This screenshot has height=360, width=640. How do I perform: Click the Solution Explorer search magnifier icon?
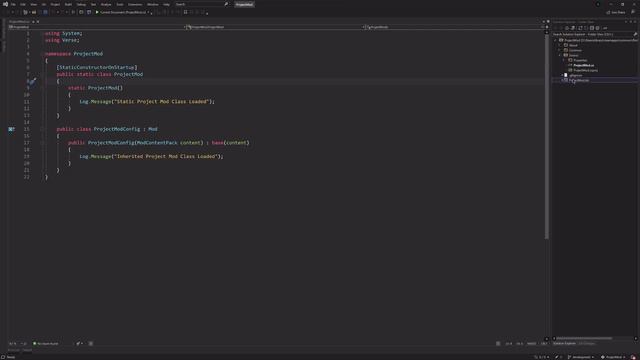pos(635,34)
